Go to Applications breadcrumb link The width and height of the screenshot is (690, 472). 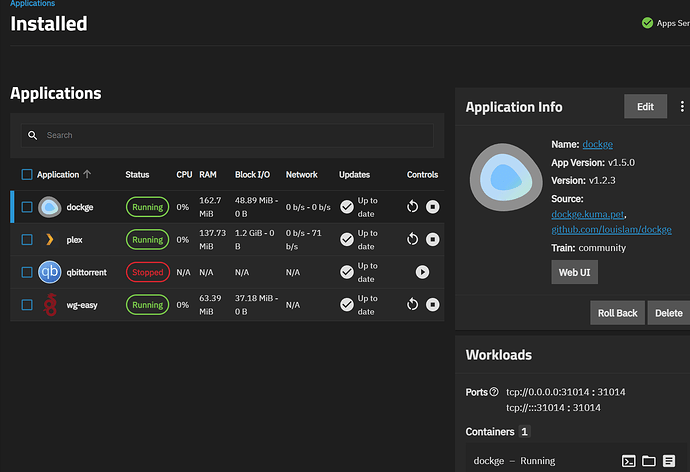pos(33,4)
